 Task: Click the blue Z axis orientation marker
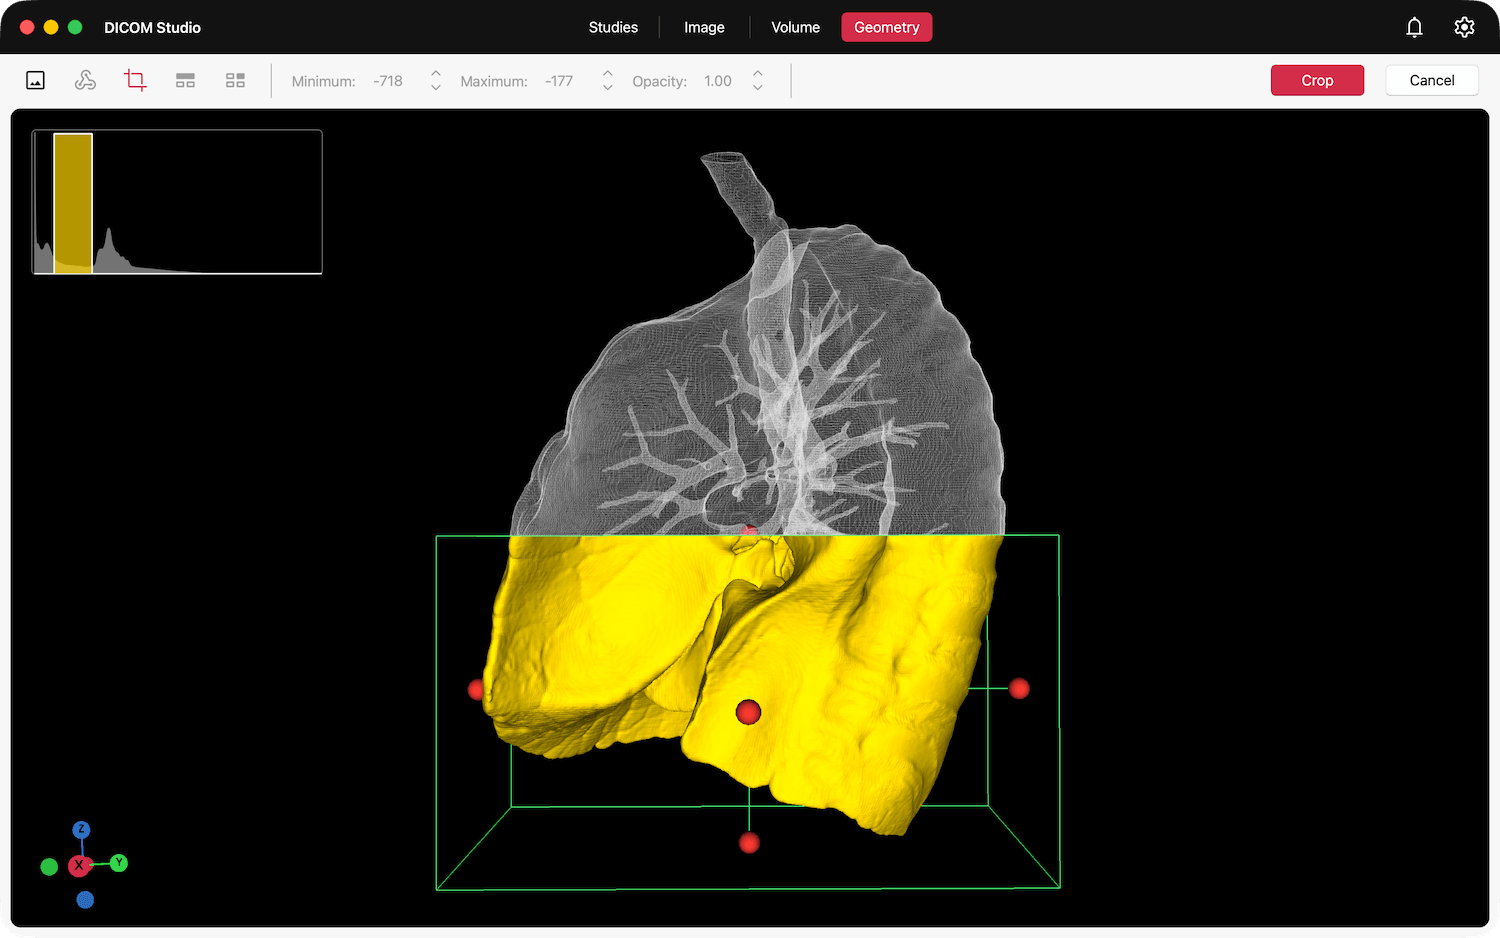(x=81, y=830)
